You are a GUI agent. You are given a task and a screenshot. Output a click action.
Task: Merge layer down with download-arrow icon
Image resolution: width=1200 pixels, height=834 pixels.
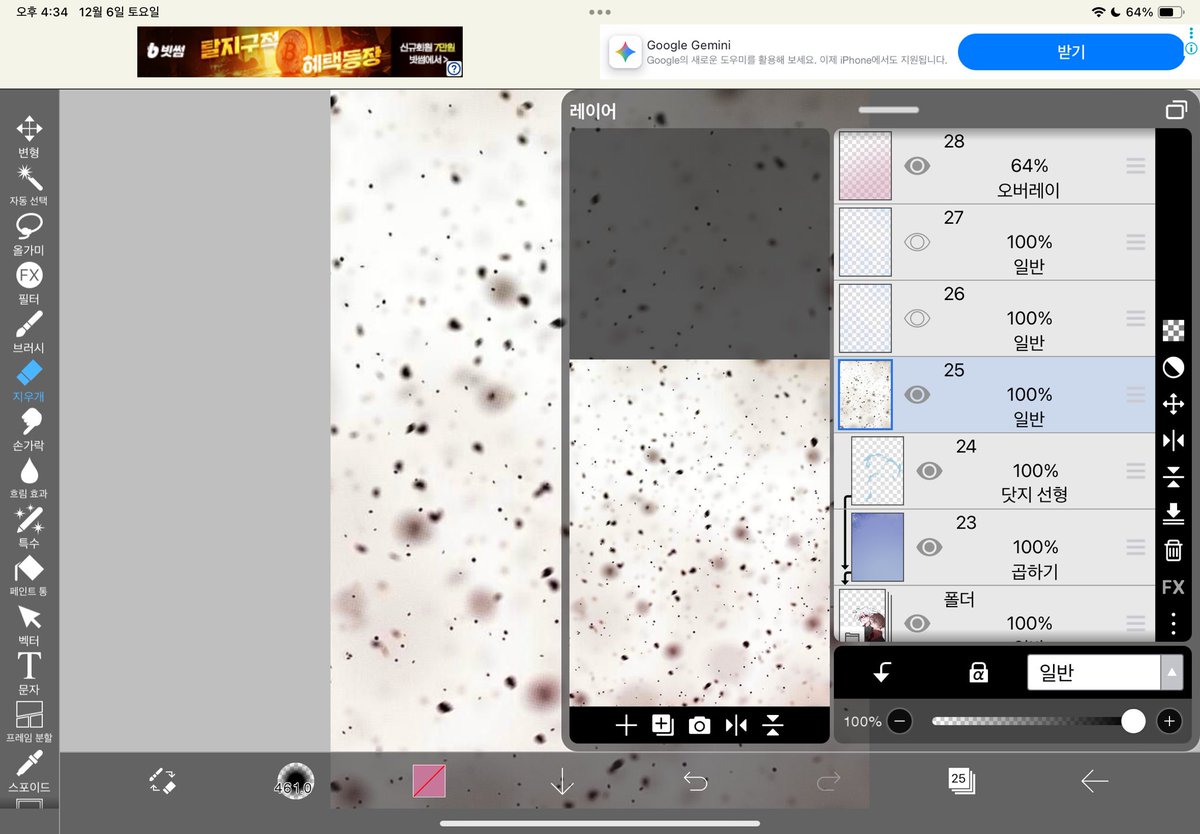(x=1174, y=514)
